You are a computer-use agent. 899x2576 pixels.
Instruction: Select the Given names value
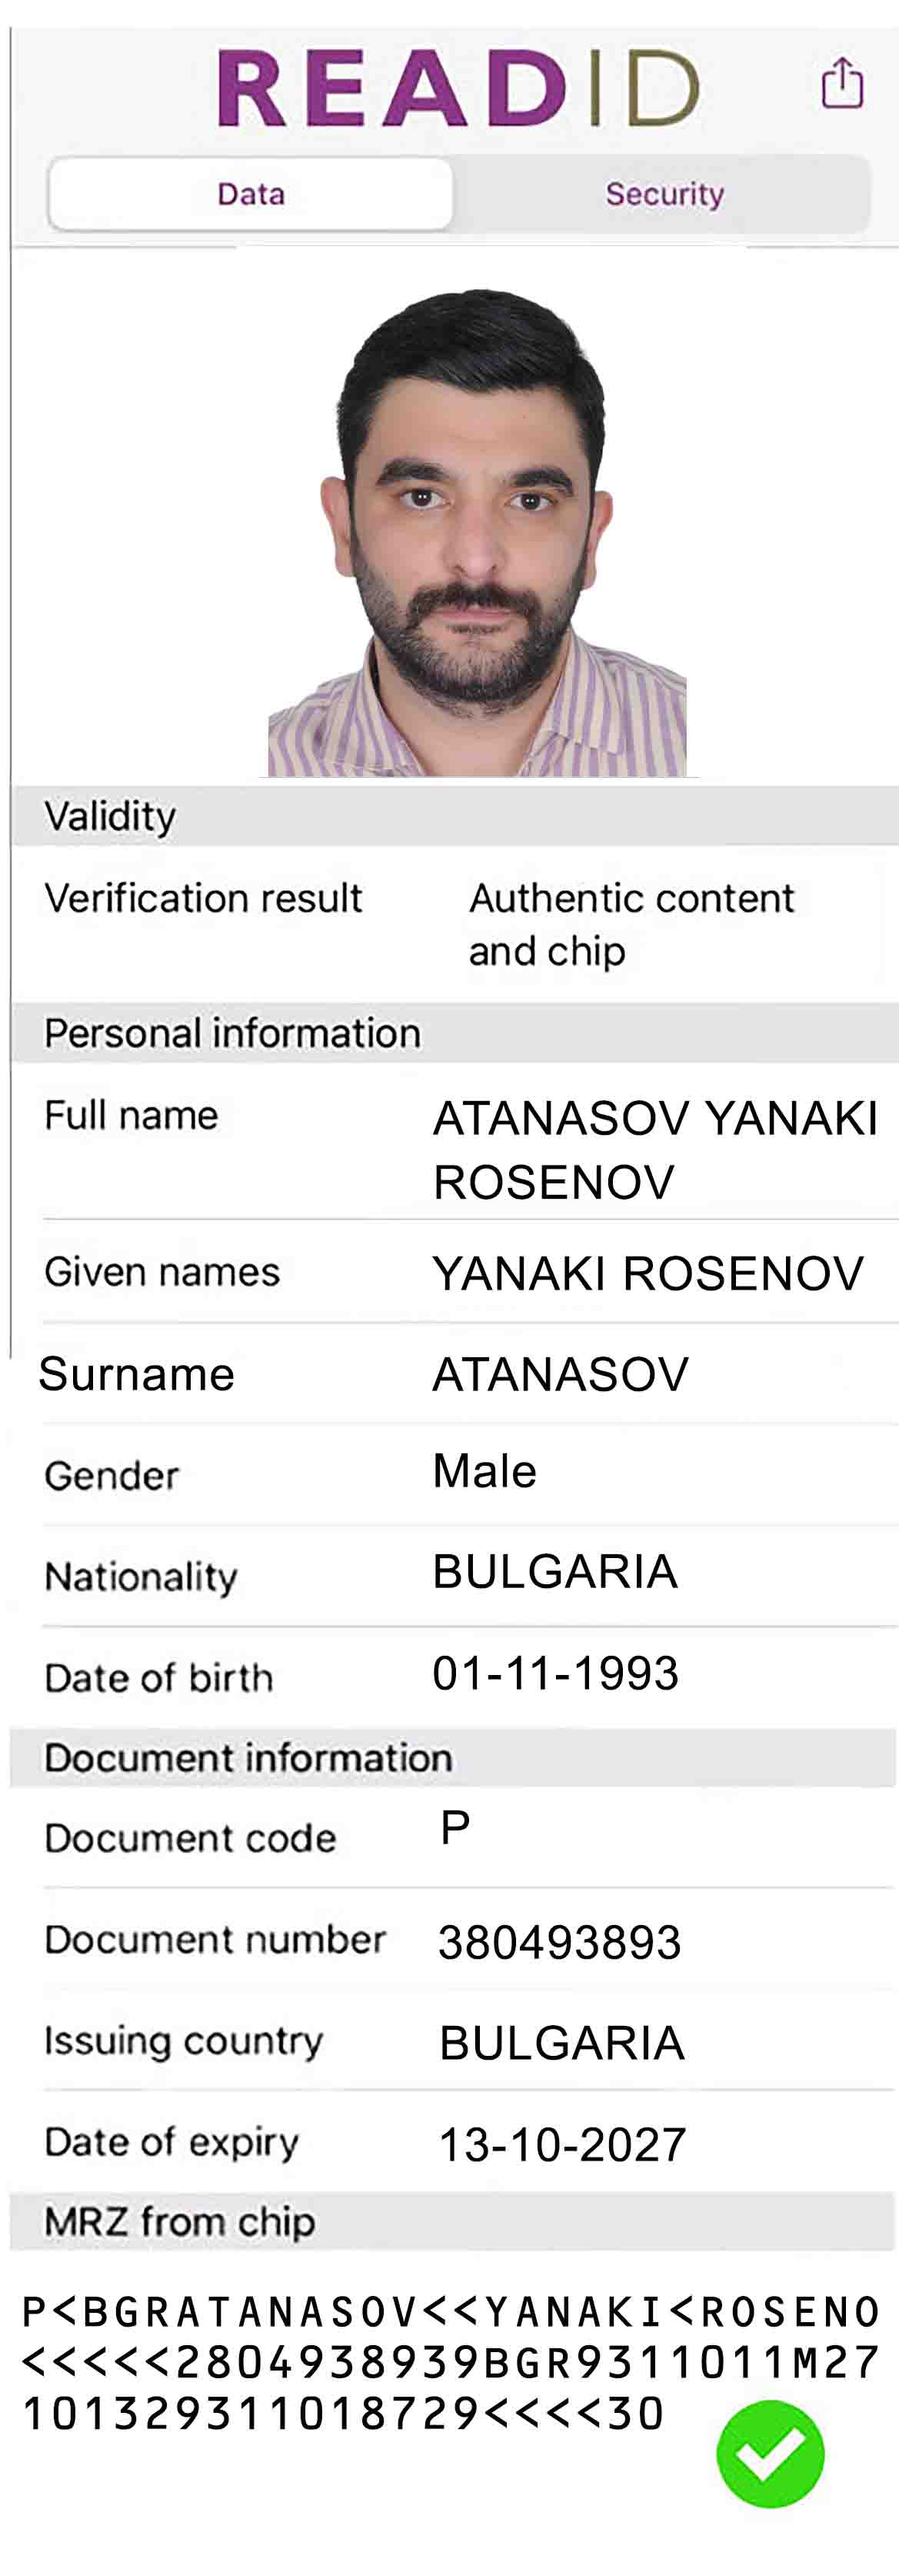tap(648, 1273)
